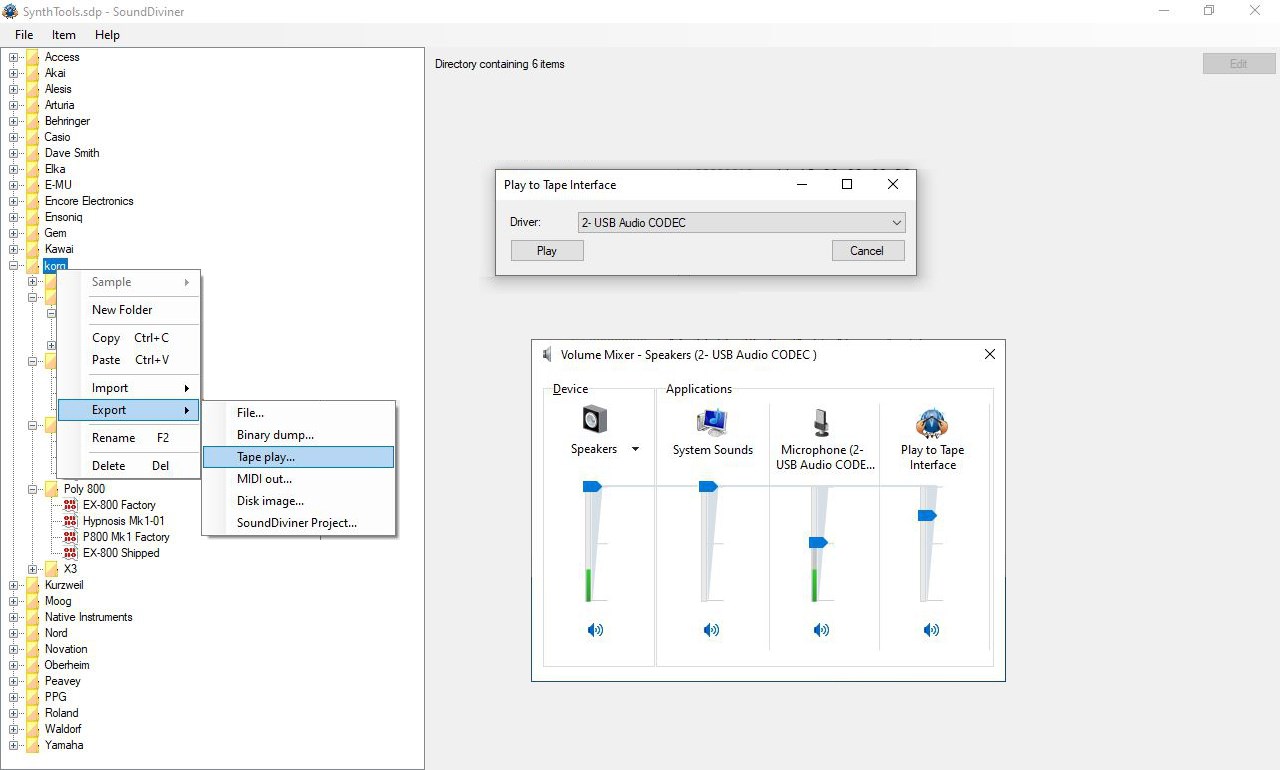Click the Microphone volume slider handle
The image size is (1280, 770).
pyautogui.click(x=818, y=542)
